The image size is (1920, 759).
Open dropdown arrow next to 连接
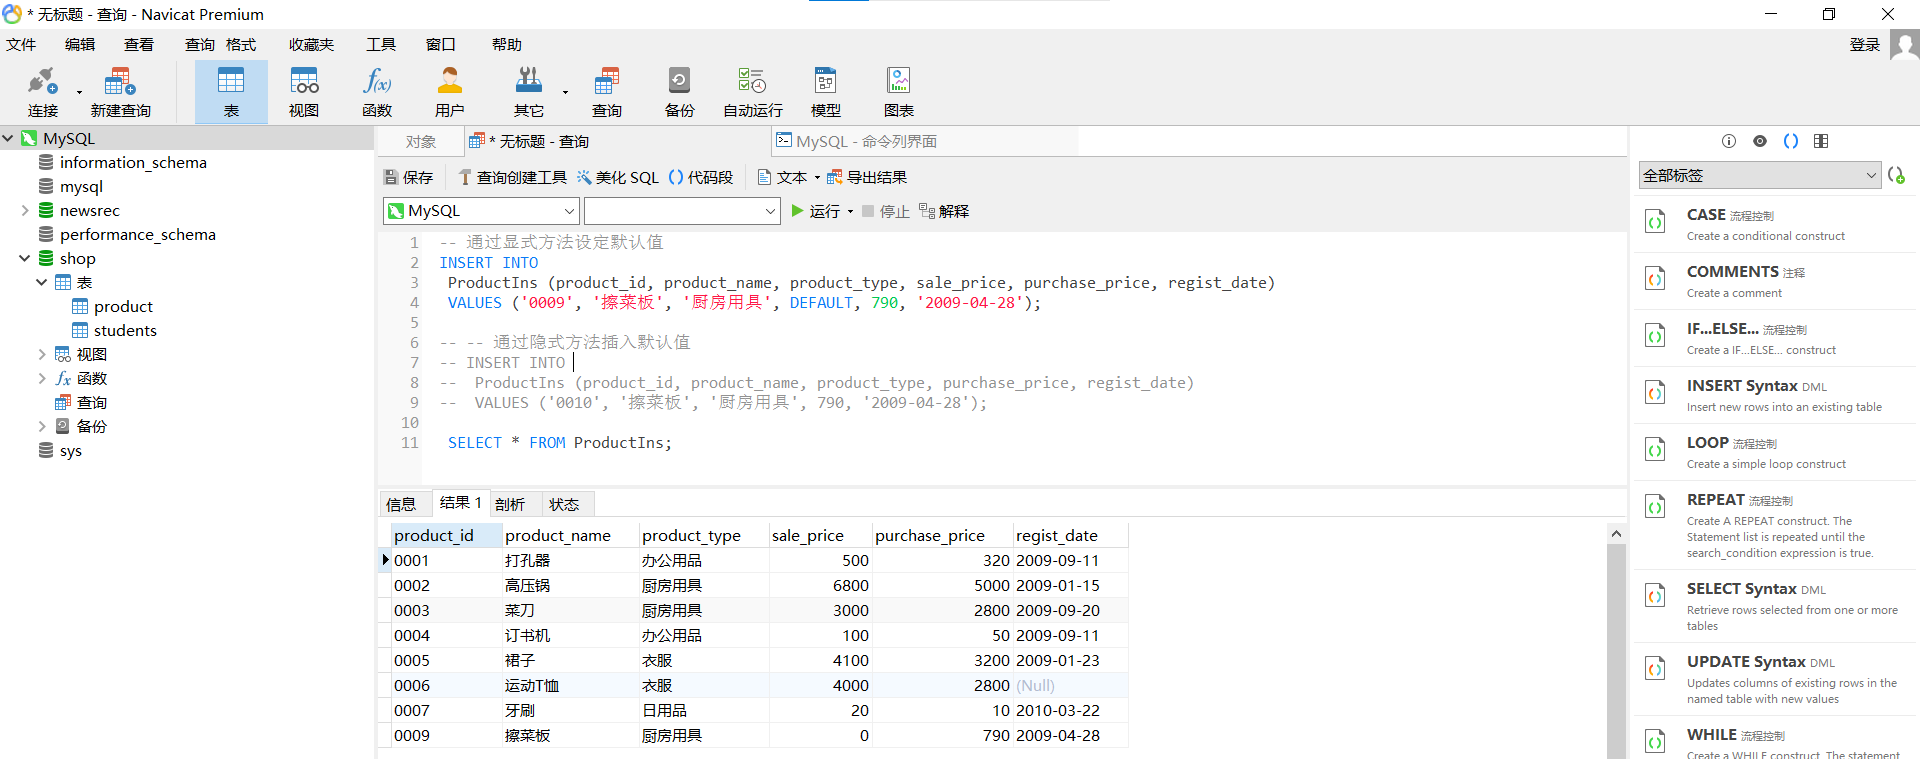coord(79,93)
